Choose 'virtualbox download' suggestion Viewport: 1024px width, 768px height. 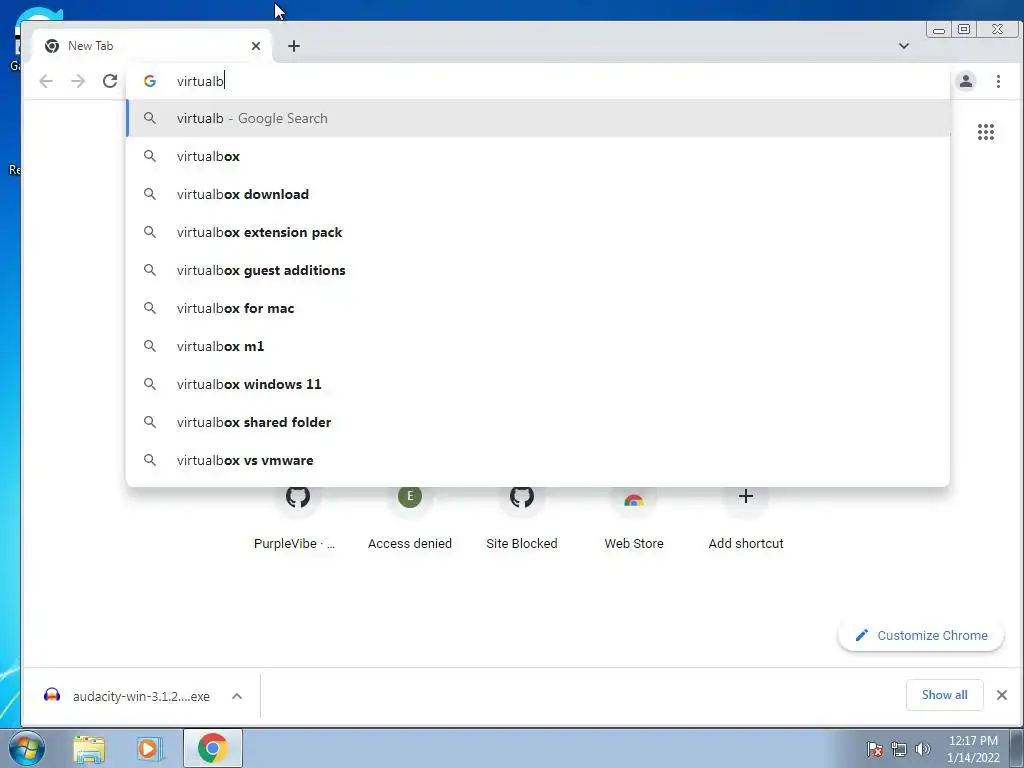click(538, 194)
